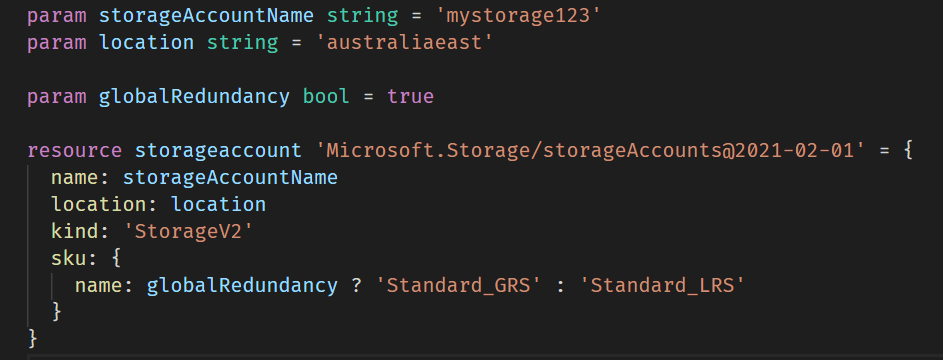Place cursor on globalRedundancy param name
The image size is (943, 360).
tap(194, 96)
